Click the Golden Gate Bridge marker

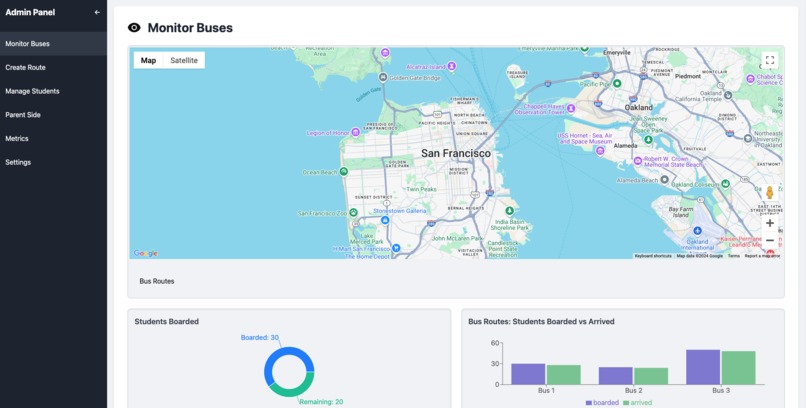pos(382,78)
